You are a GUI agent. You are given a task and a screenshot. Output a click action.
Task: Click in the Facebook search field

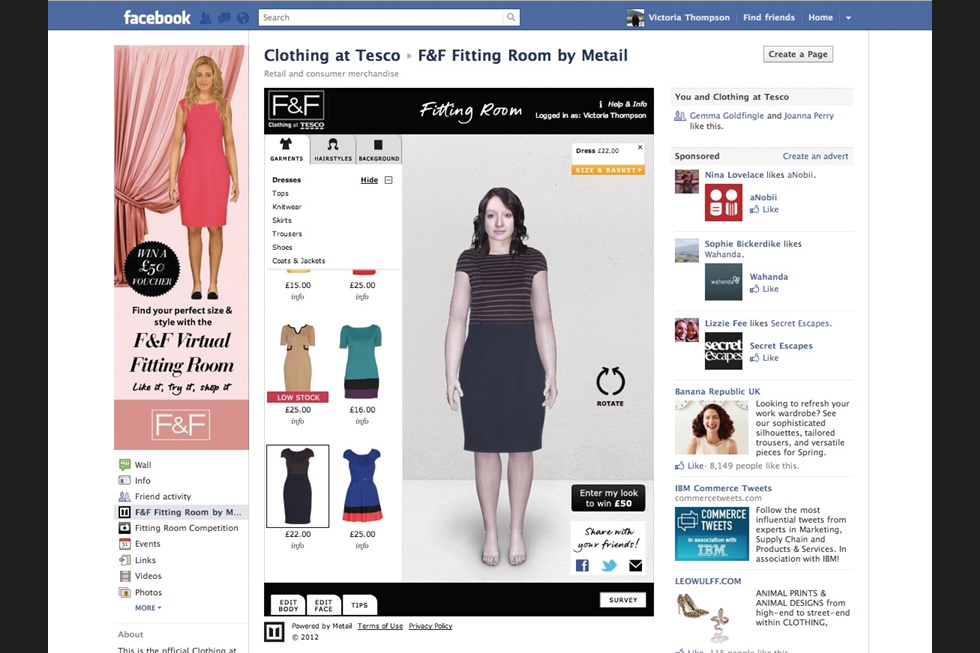(x=380, y=17)
